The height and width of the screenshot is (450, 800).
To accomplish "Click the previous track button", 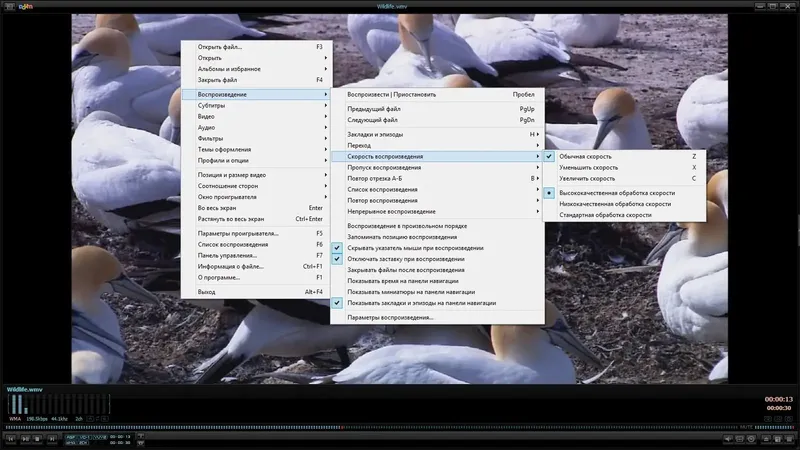I will click(x=11, y=438).
